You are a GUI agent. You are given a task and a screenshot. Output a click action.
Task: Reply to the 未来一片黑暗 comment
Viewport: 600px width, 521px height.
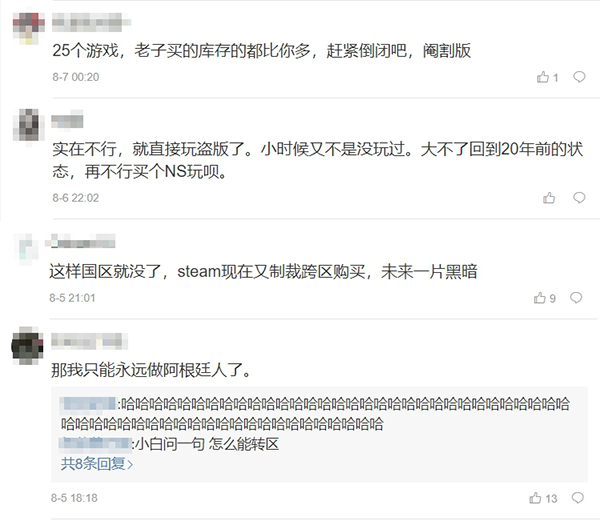coord(576,298)
